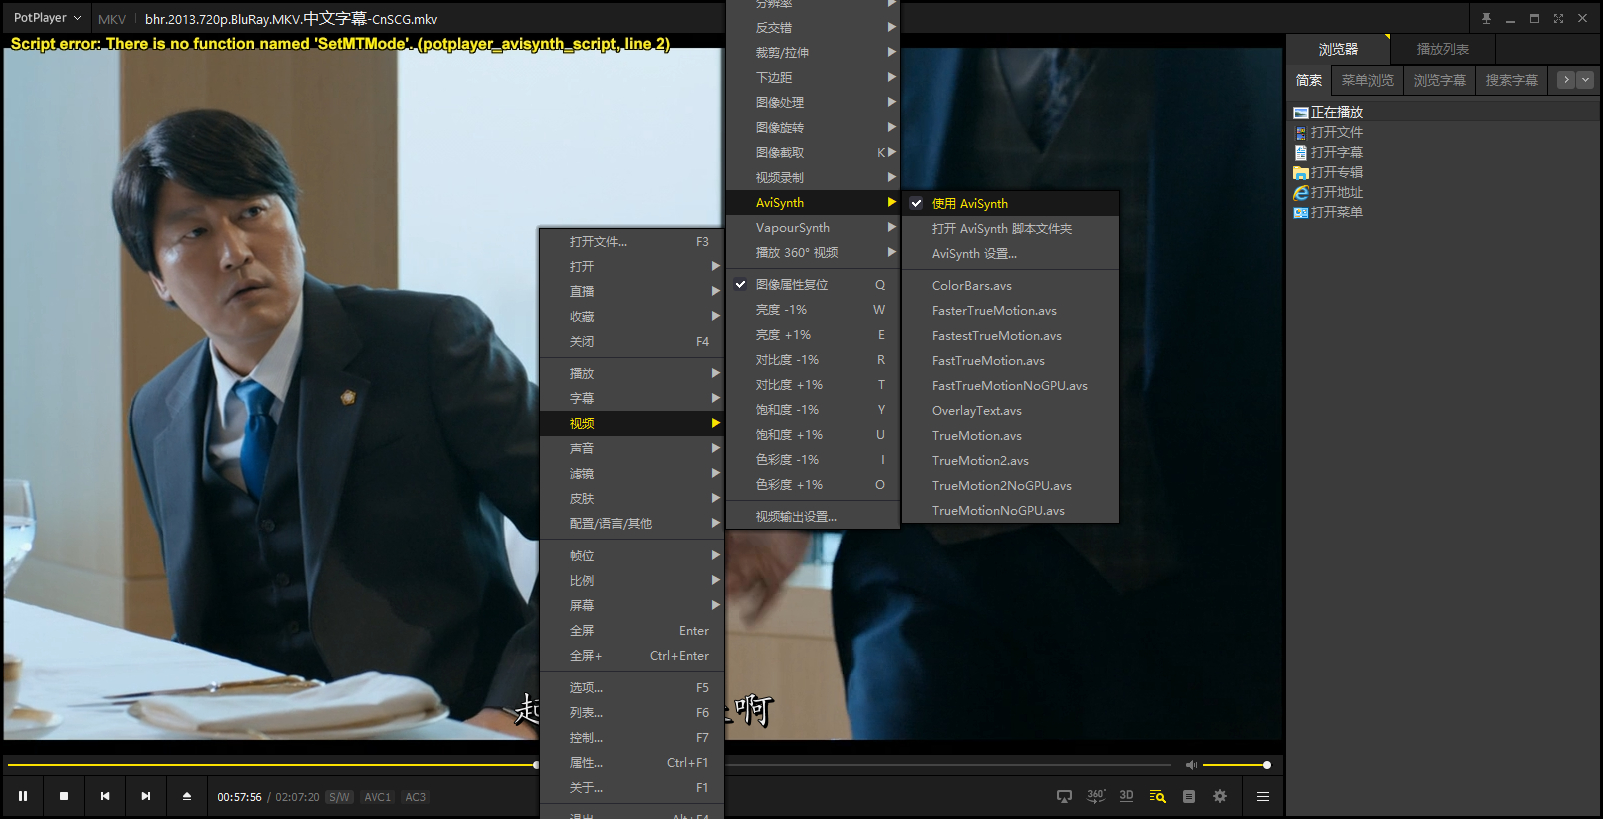Click 视频输出设置... in the video submenu

pos(812,516)
